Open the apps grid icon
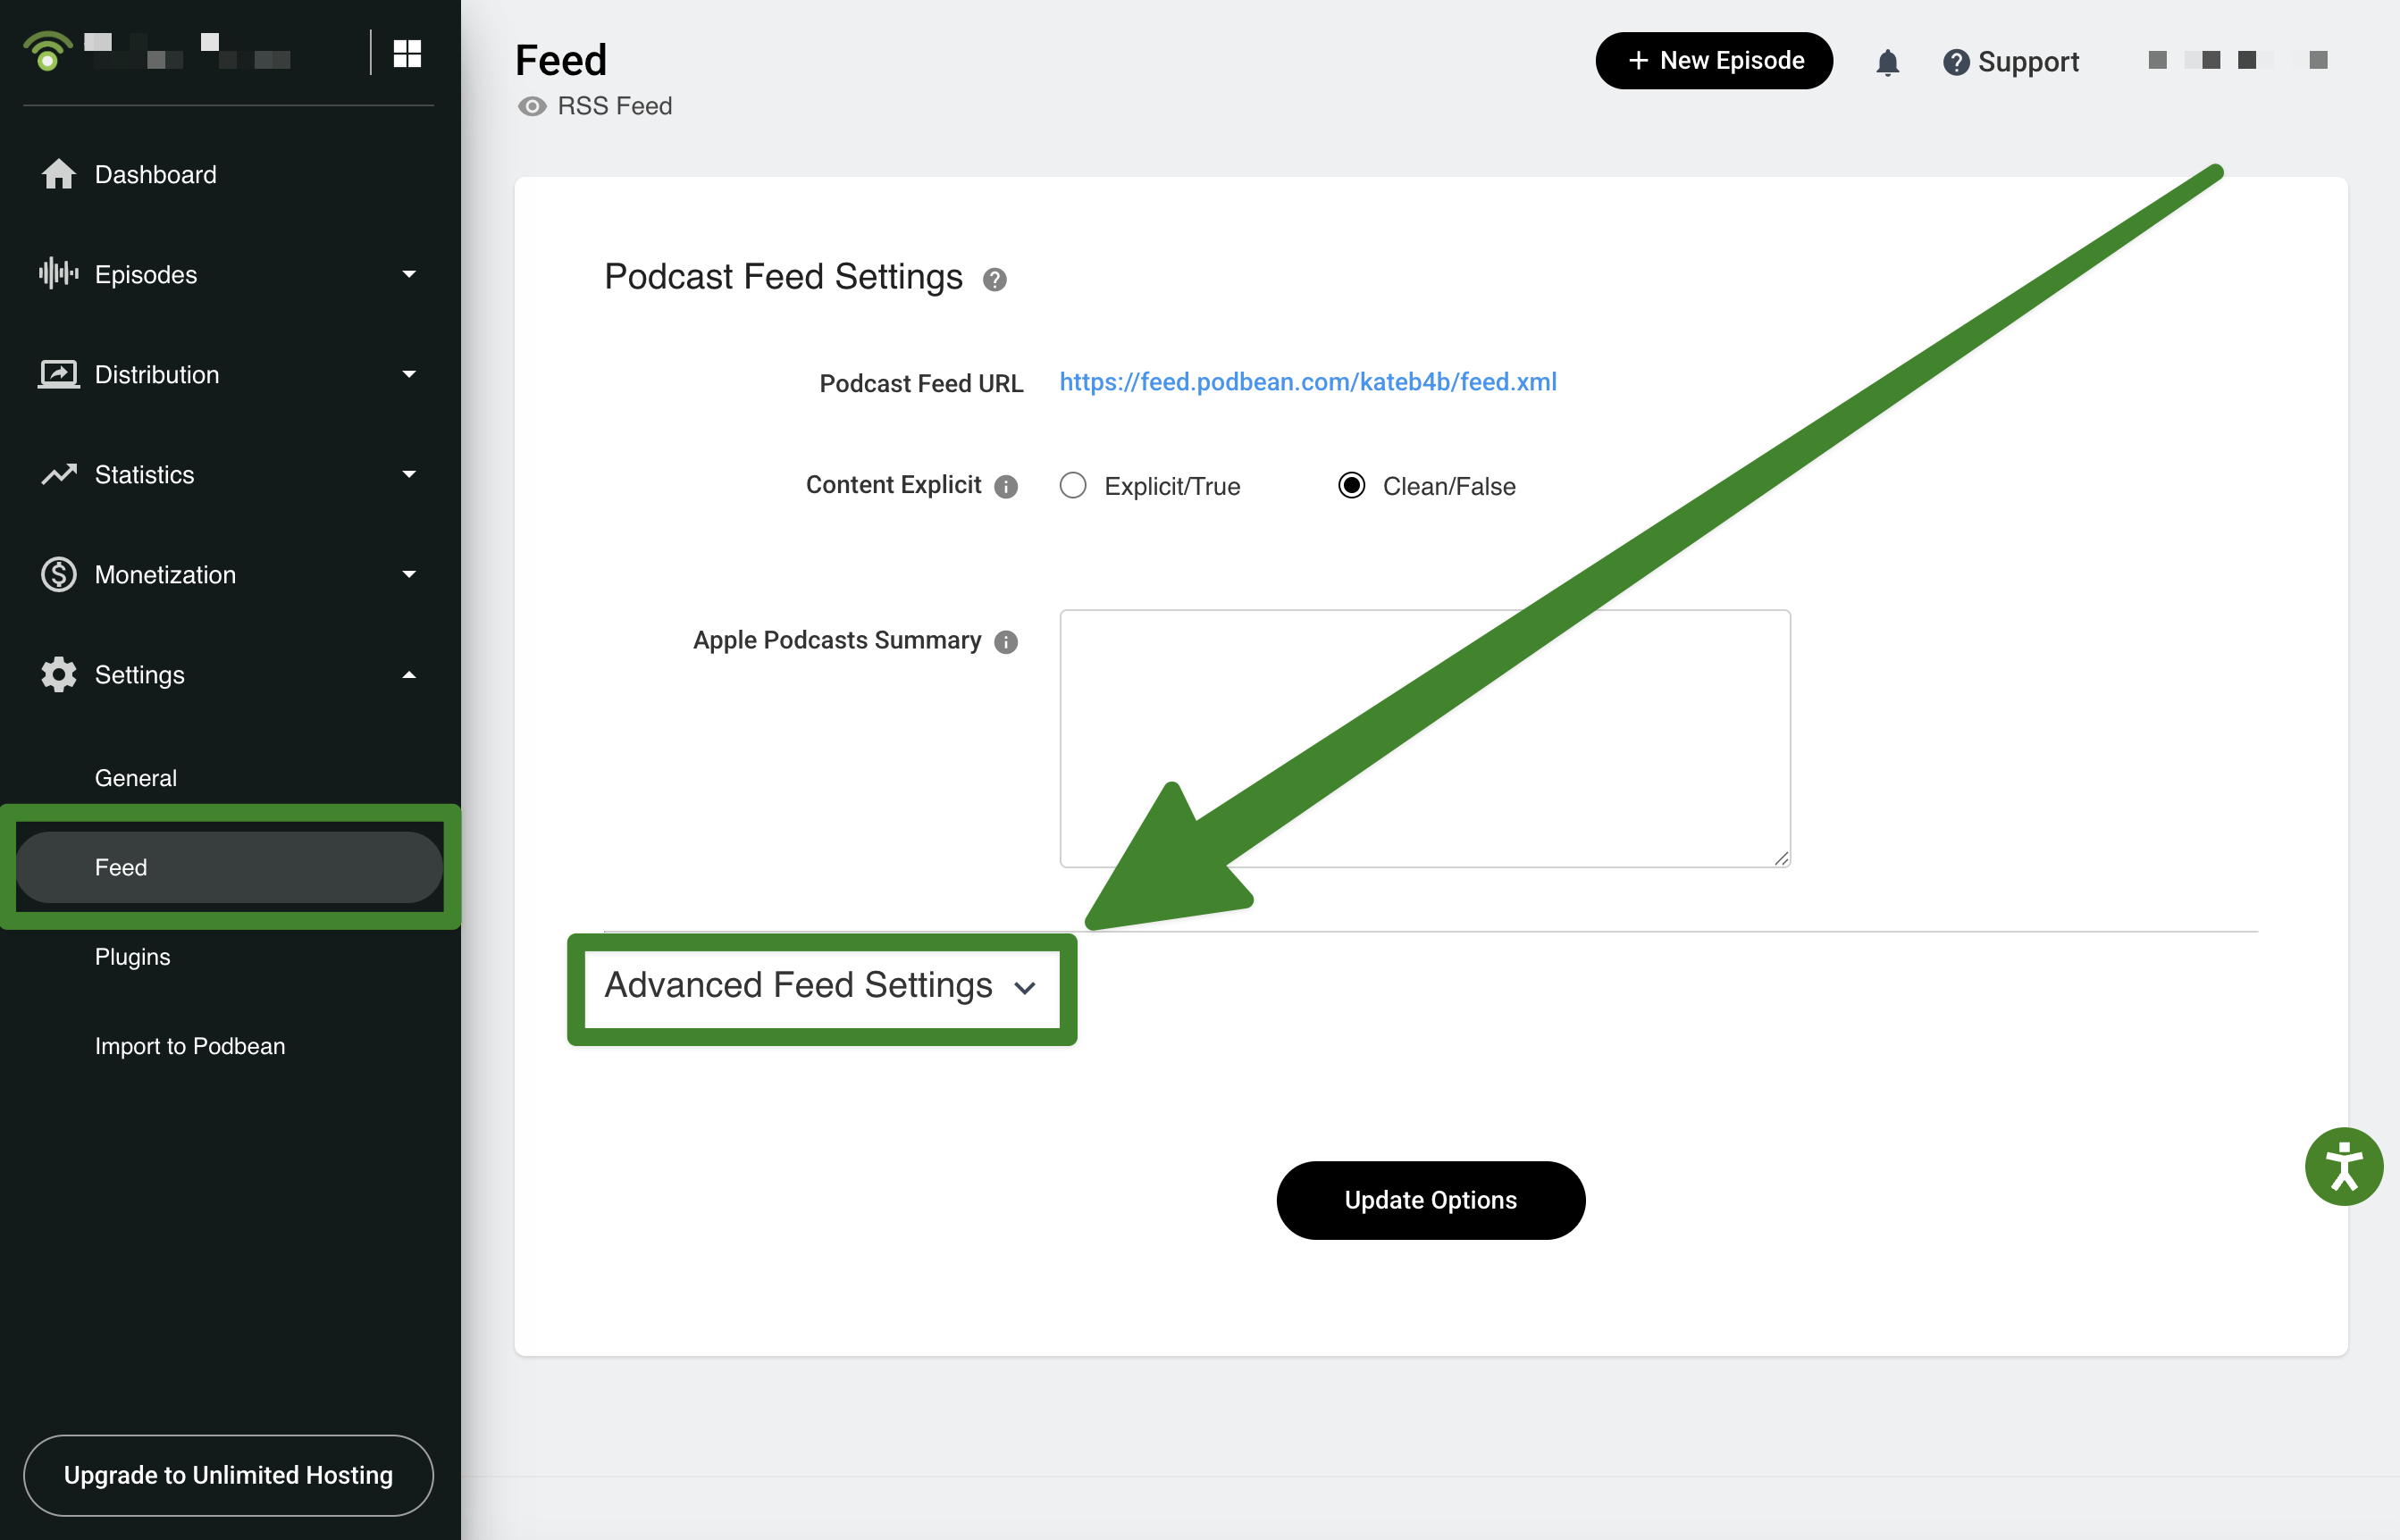Image resolution: width=2400 pixels, height=1540 pixels. click(x=407, y=53)
